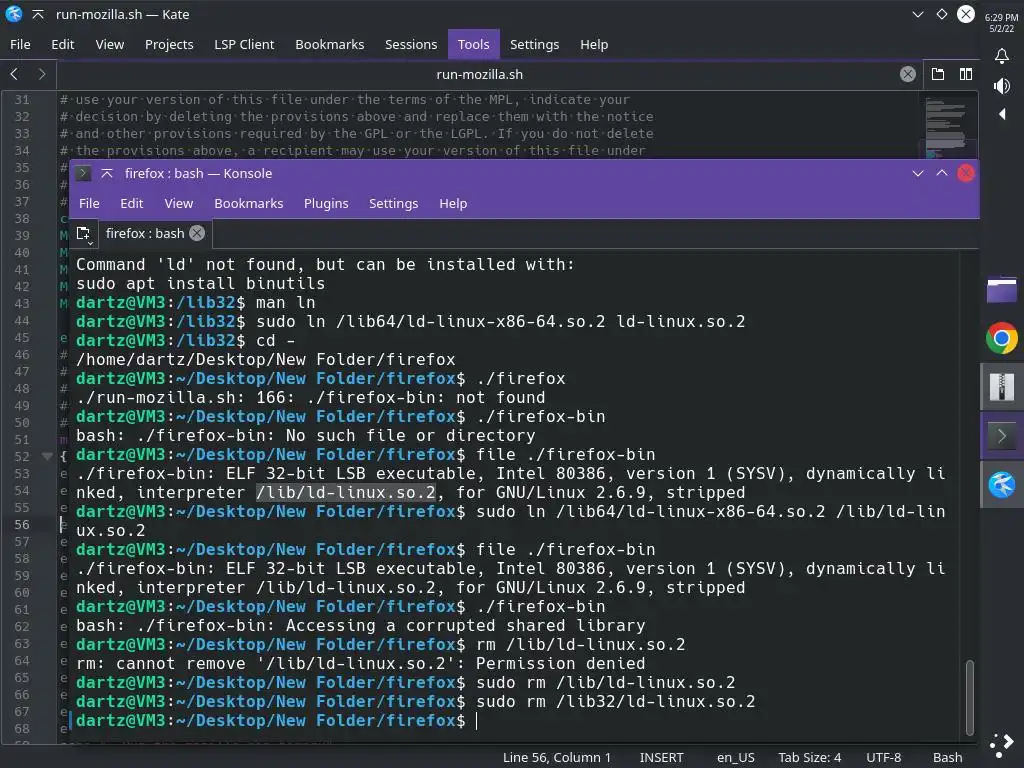Open the Bash syntax mode selector

click(x=948, y=757)
